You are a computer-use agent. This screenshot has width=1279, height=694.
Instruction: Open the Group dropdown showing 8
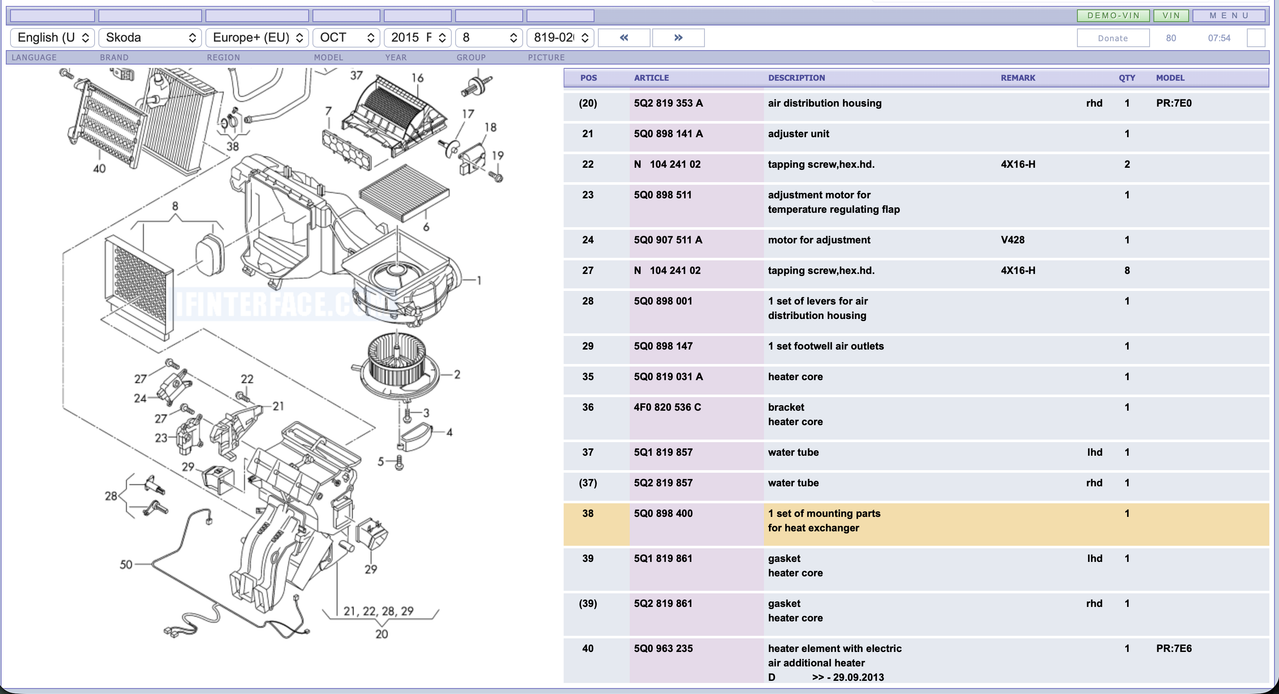(489, 38)
